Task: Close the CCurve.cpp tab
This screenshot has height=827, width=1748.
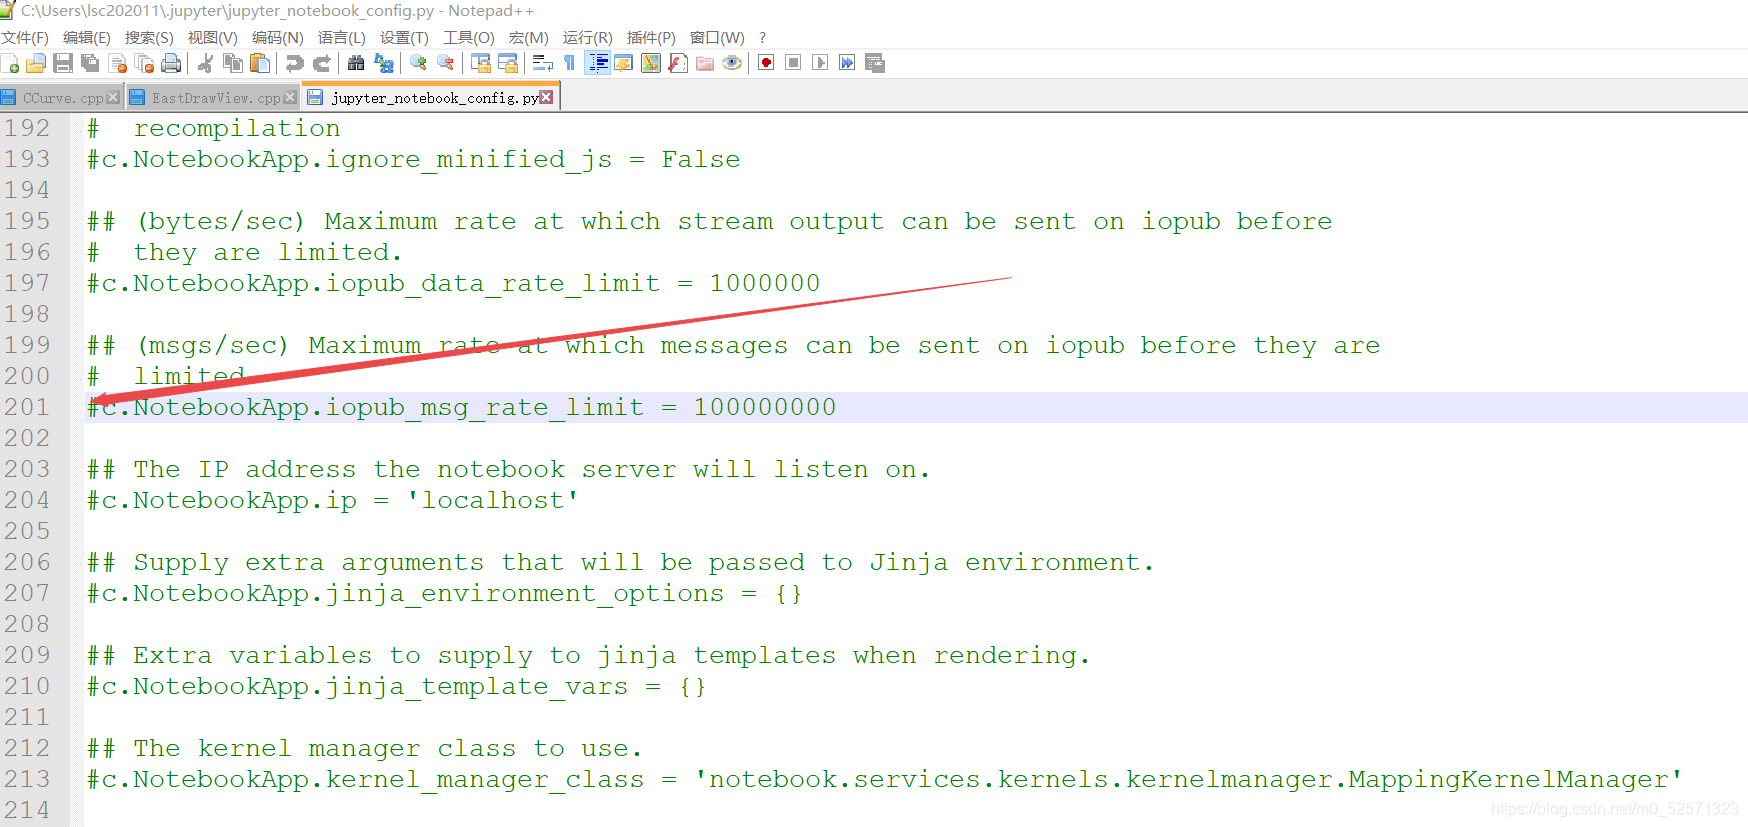Action: click(x=113, y=97)
